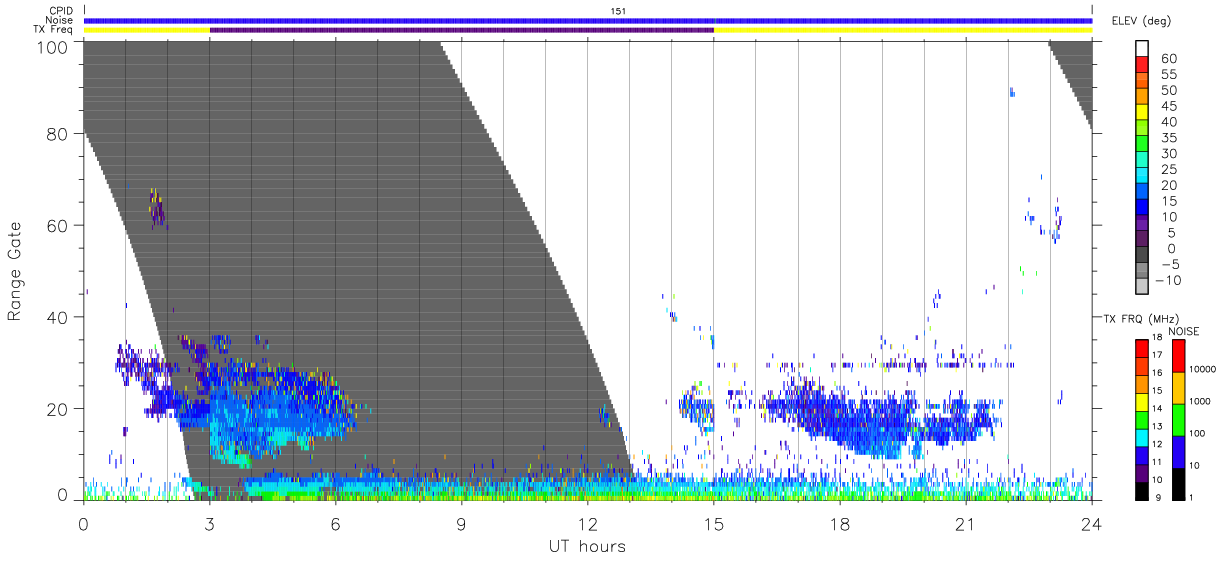Click x-axis tick label '6'
Image resolution: width=1228 pixels, height=567 pixels.
(x=336, y=523)
